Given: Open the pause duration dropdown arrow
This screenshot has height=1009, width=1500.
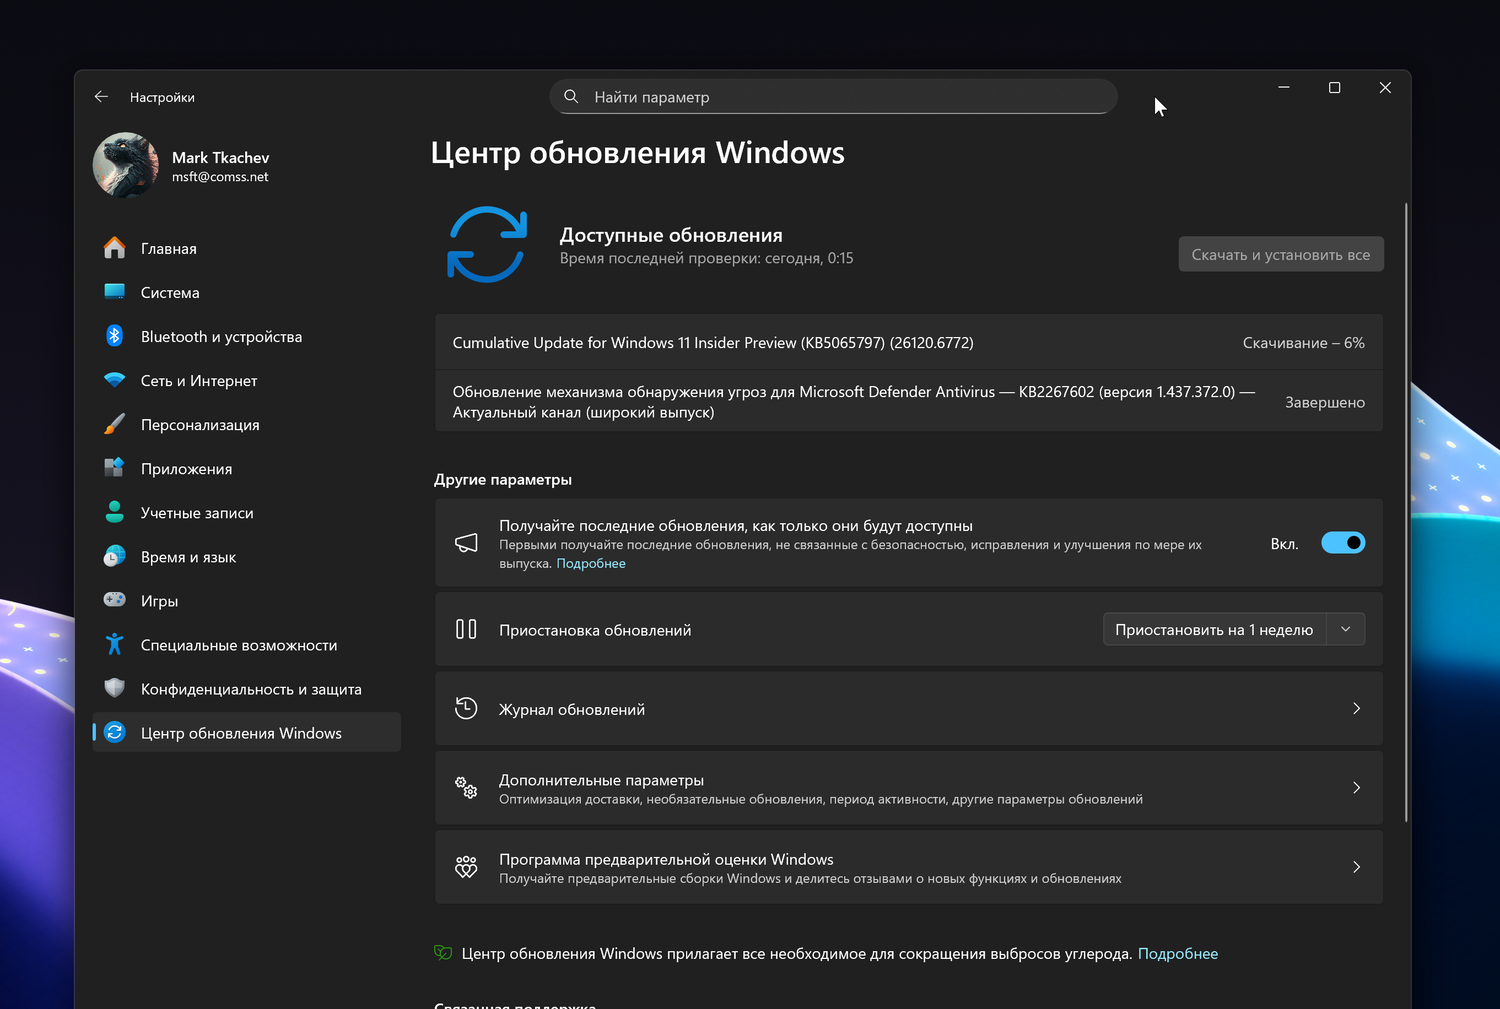Looking at the screenshot, I should point(1346,630).
